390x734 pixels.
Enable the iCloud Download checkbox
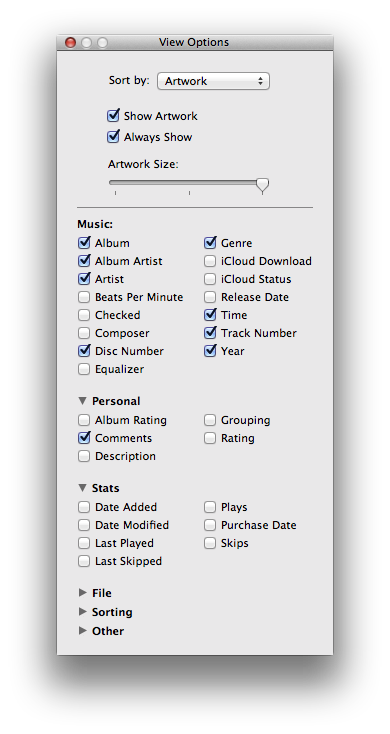coord(210,261)
